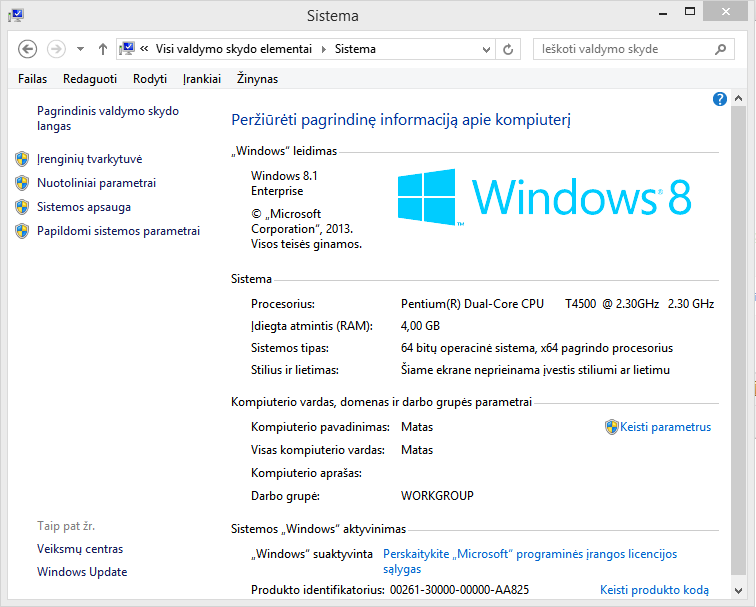Click breadcrumb arrow before Sistema
The image size is (756, 607).
(x=324, y=49)
